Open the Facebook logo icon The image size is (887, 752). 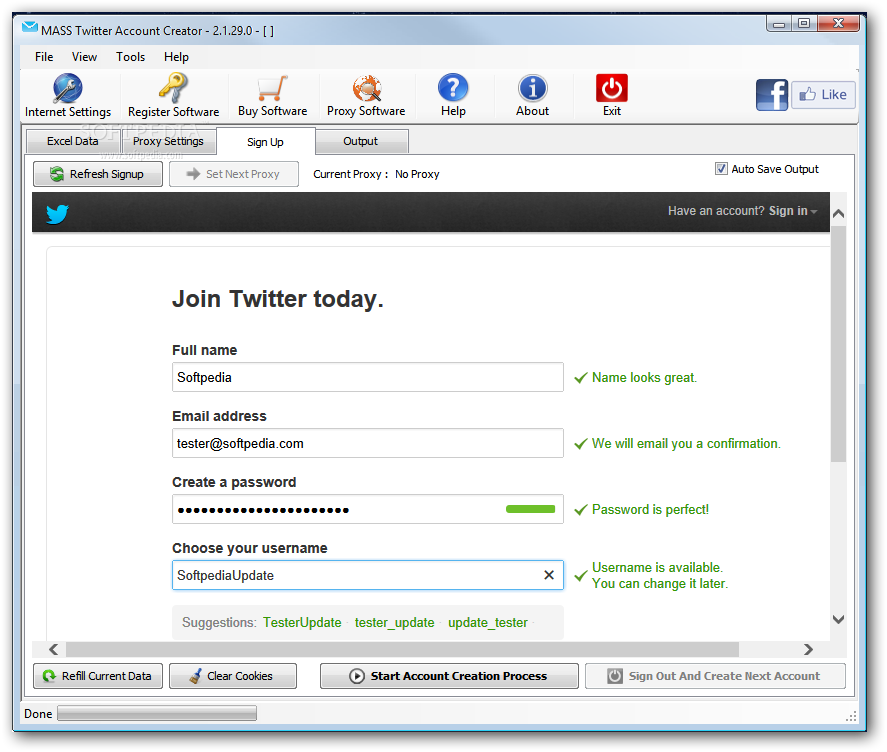click(772, 95)
